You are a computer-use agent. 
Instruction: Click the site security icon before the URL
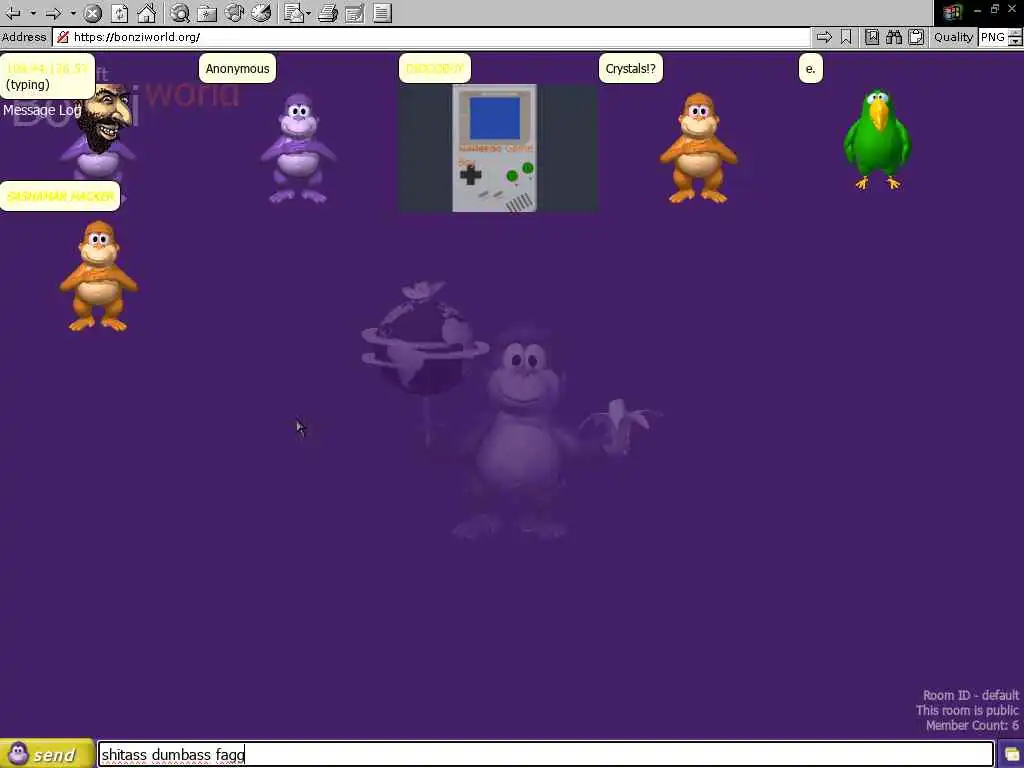[x=63, y=37]
